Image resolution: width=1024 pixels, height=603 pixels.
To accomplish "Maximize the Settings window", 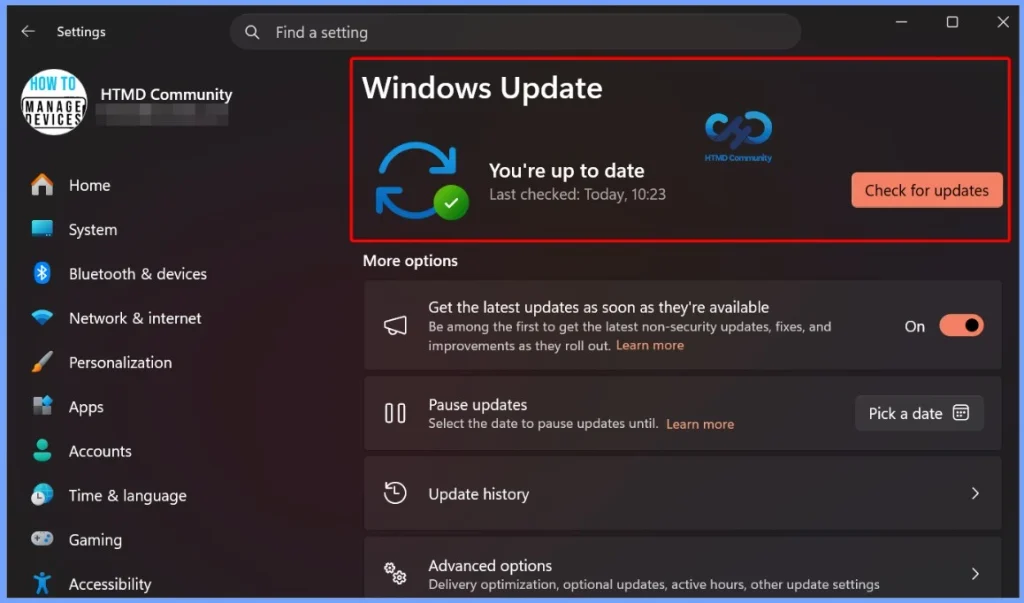I will pos(952,22).
